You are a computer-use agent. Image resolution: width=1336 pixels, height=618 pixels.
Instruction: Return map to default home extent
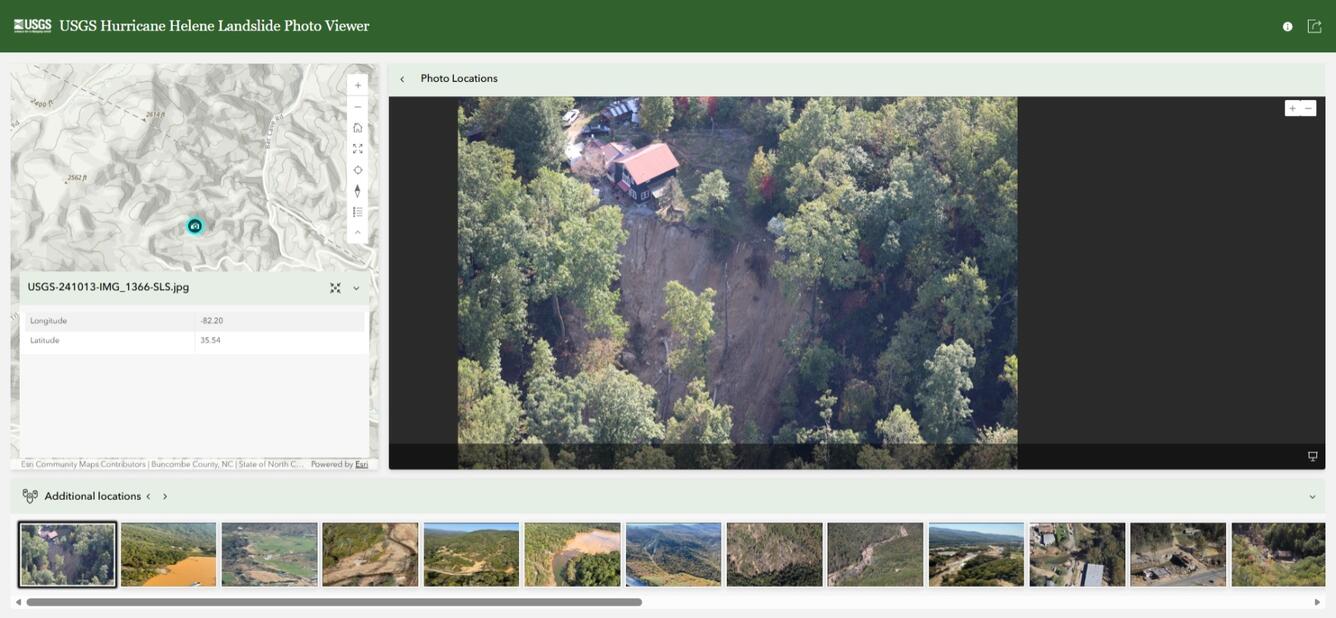(357, 128)
